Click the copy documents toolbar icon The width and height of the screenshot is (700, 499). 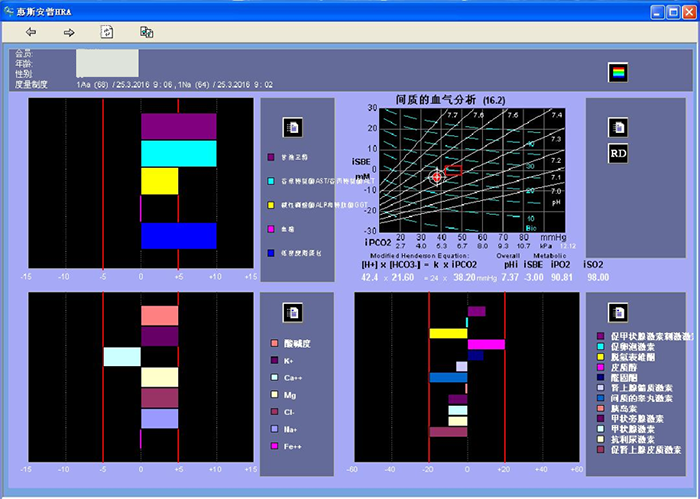147,32
